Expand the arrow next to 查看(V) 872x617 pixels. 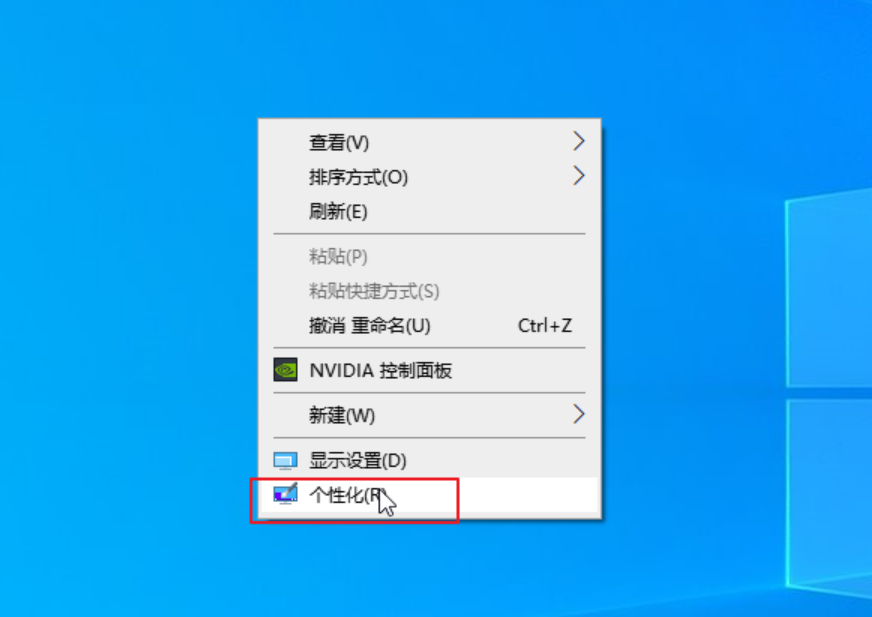click(578, 141)
